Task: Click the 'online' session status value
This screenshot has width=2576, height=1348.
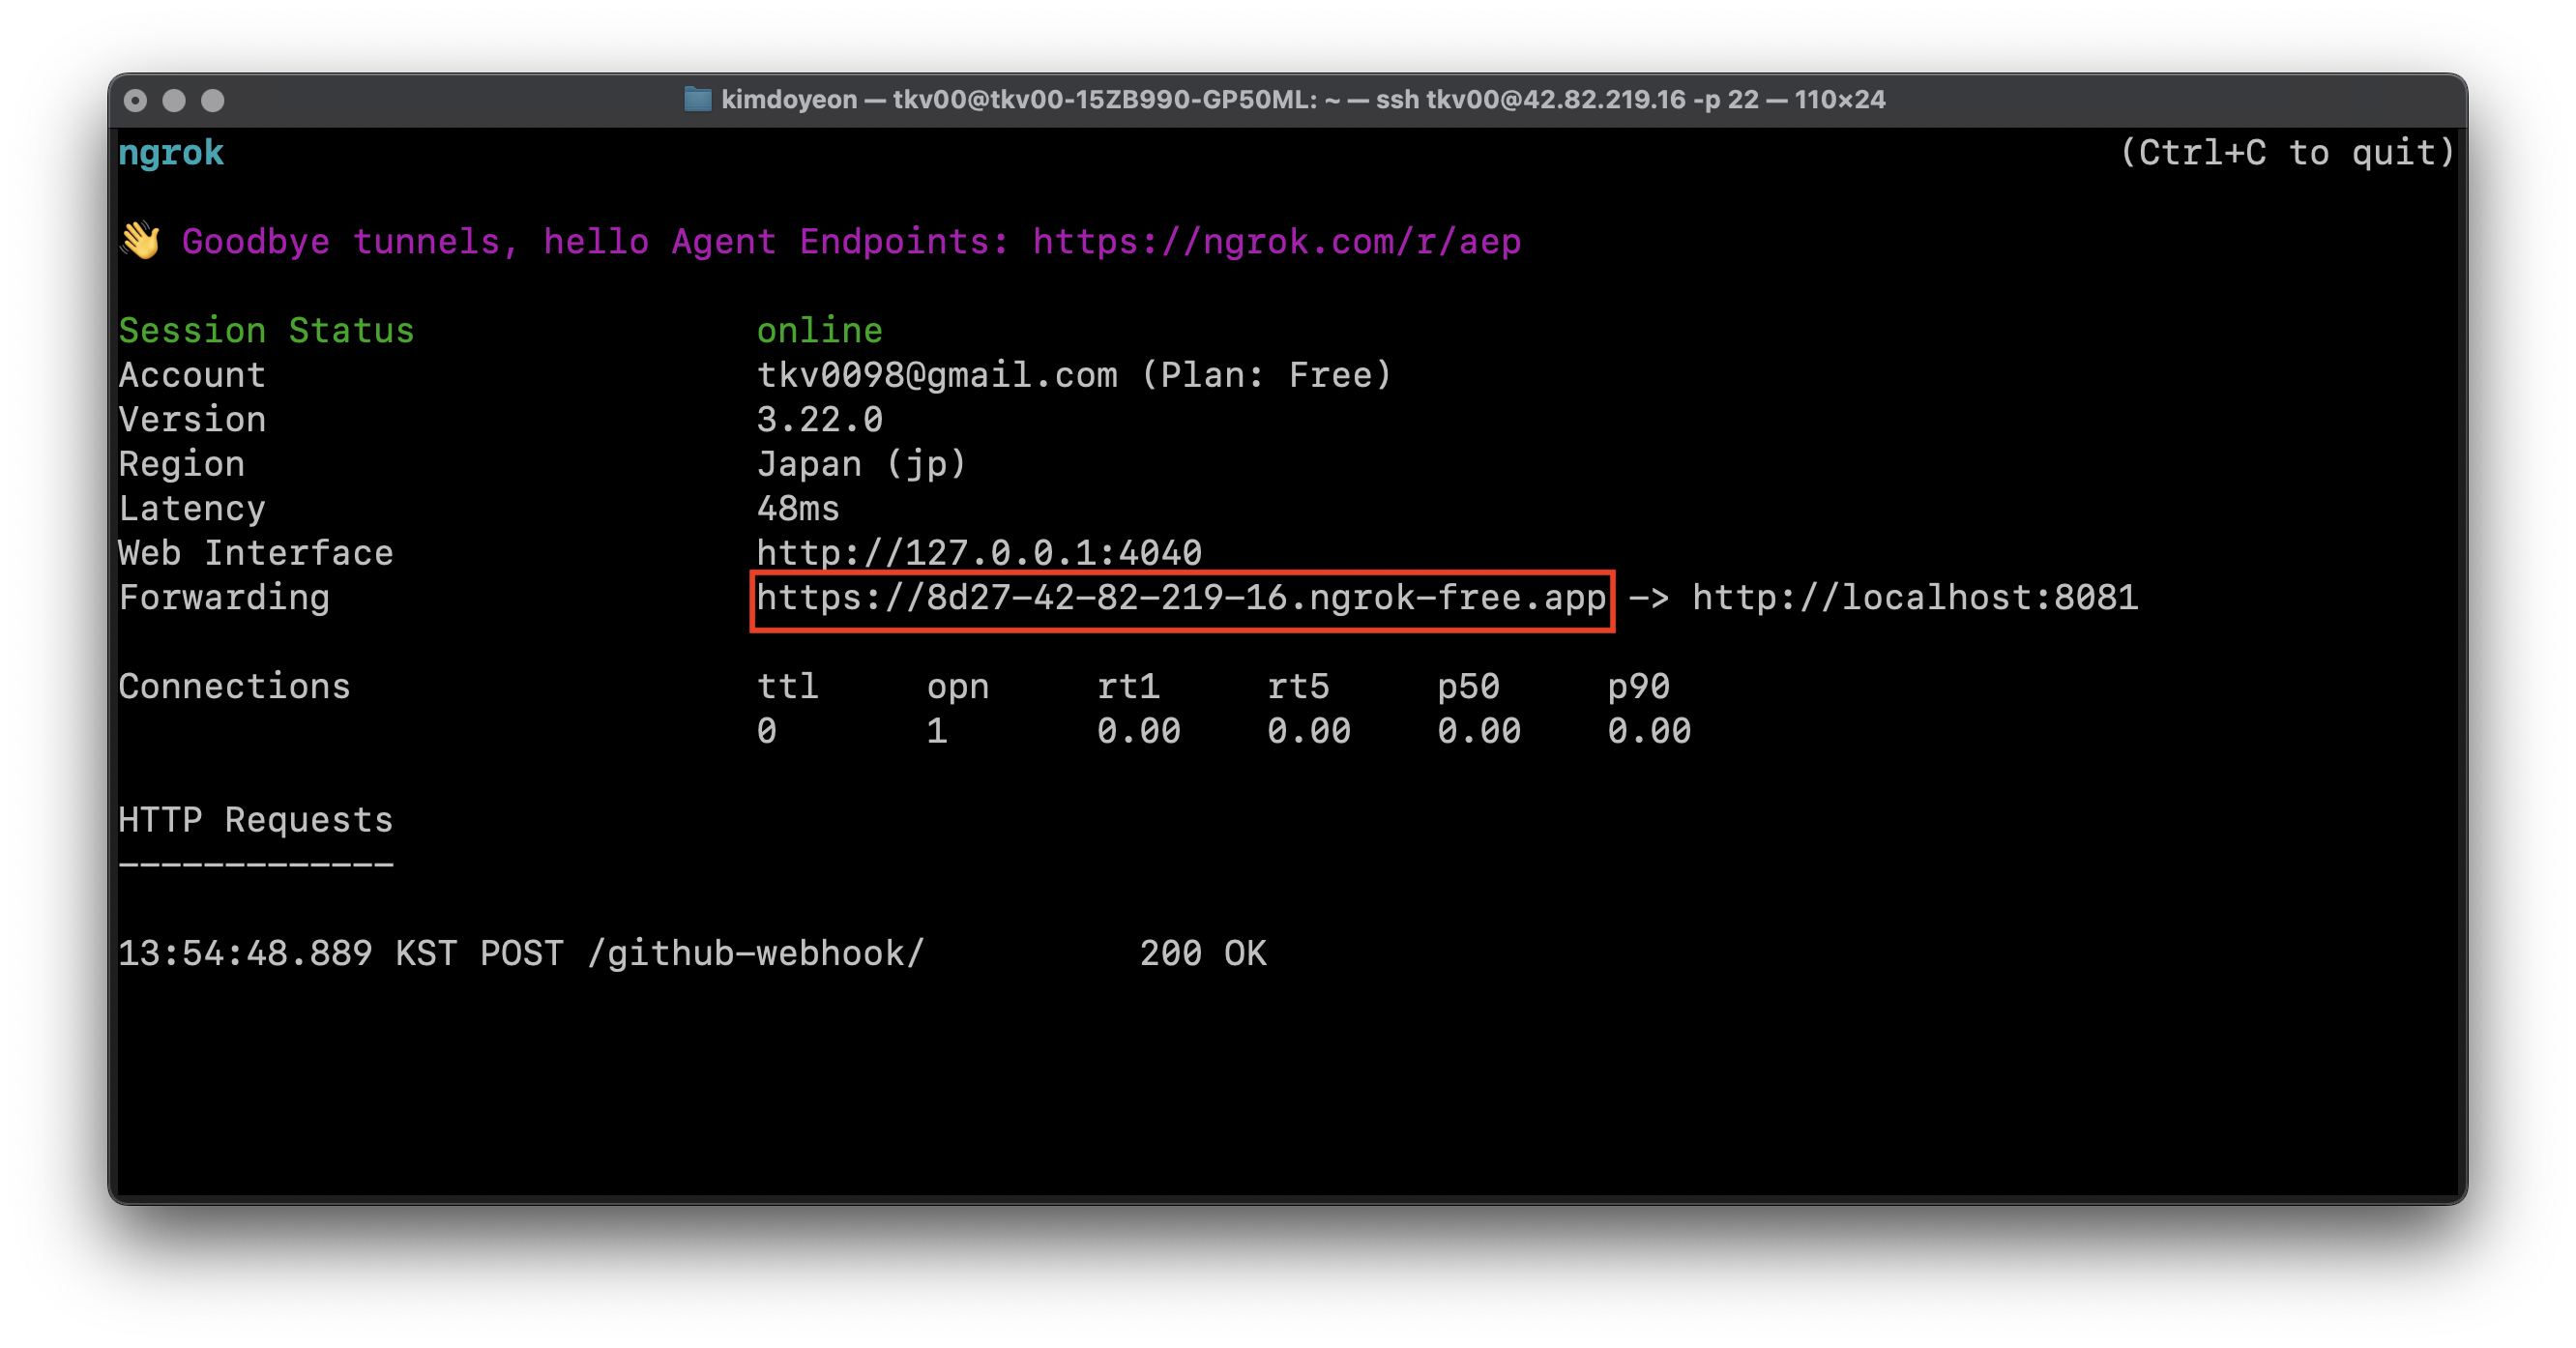Action: click(x=819, y=330)
